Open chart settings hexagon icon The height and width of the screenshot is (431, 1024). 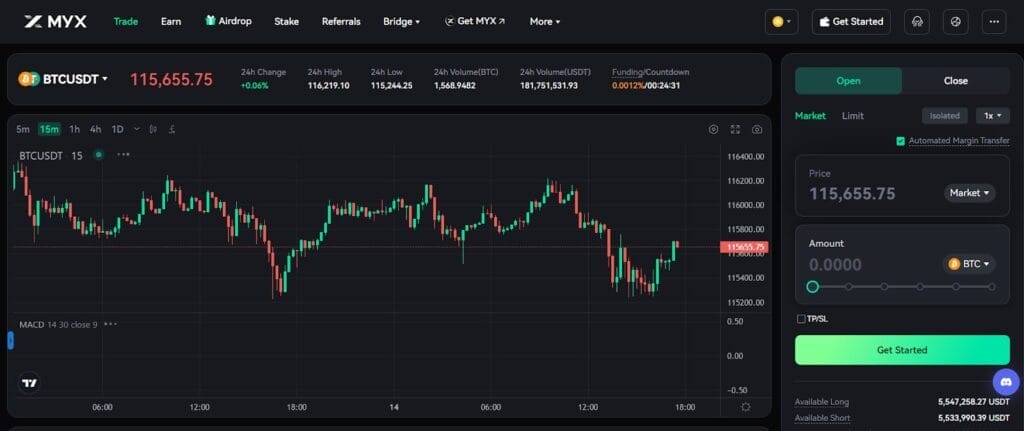click(x=713, y=129)
